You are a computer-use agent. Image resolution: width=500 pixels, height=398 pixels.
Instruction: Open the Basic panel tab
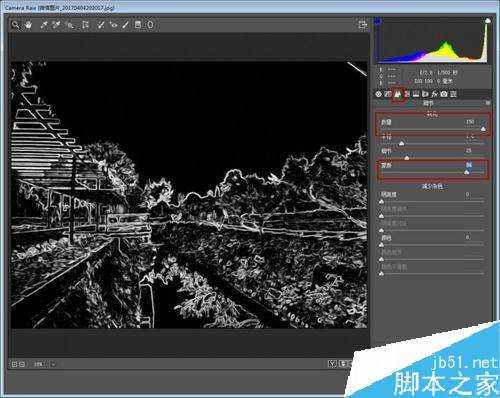click(x=379, y=94)
